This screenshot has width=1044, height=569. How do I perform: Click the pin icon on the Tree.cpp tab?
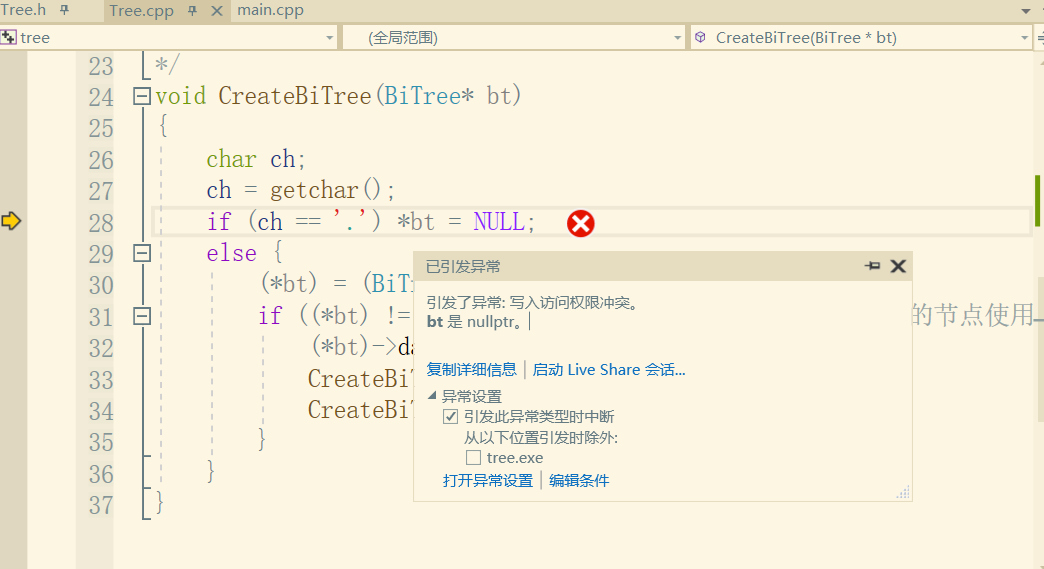click(x=192, y=11)
